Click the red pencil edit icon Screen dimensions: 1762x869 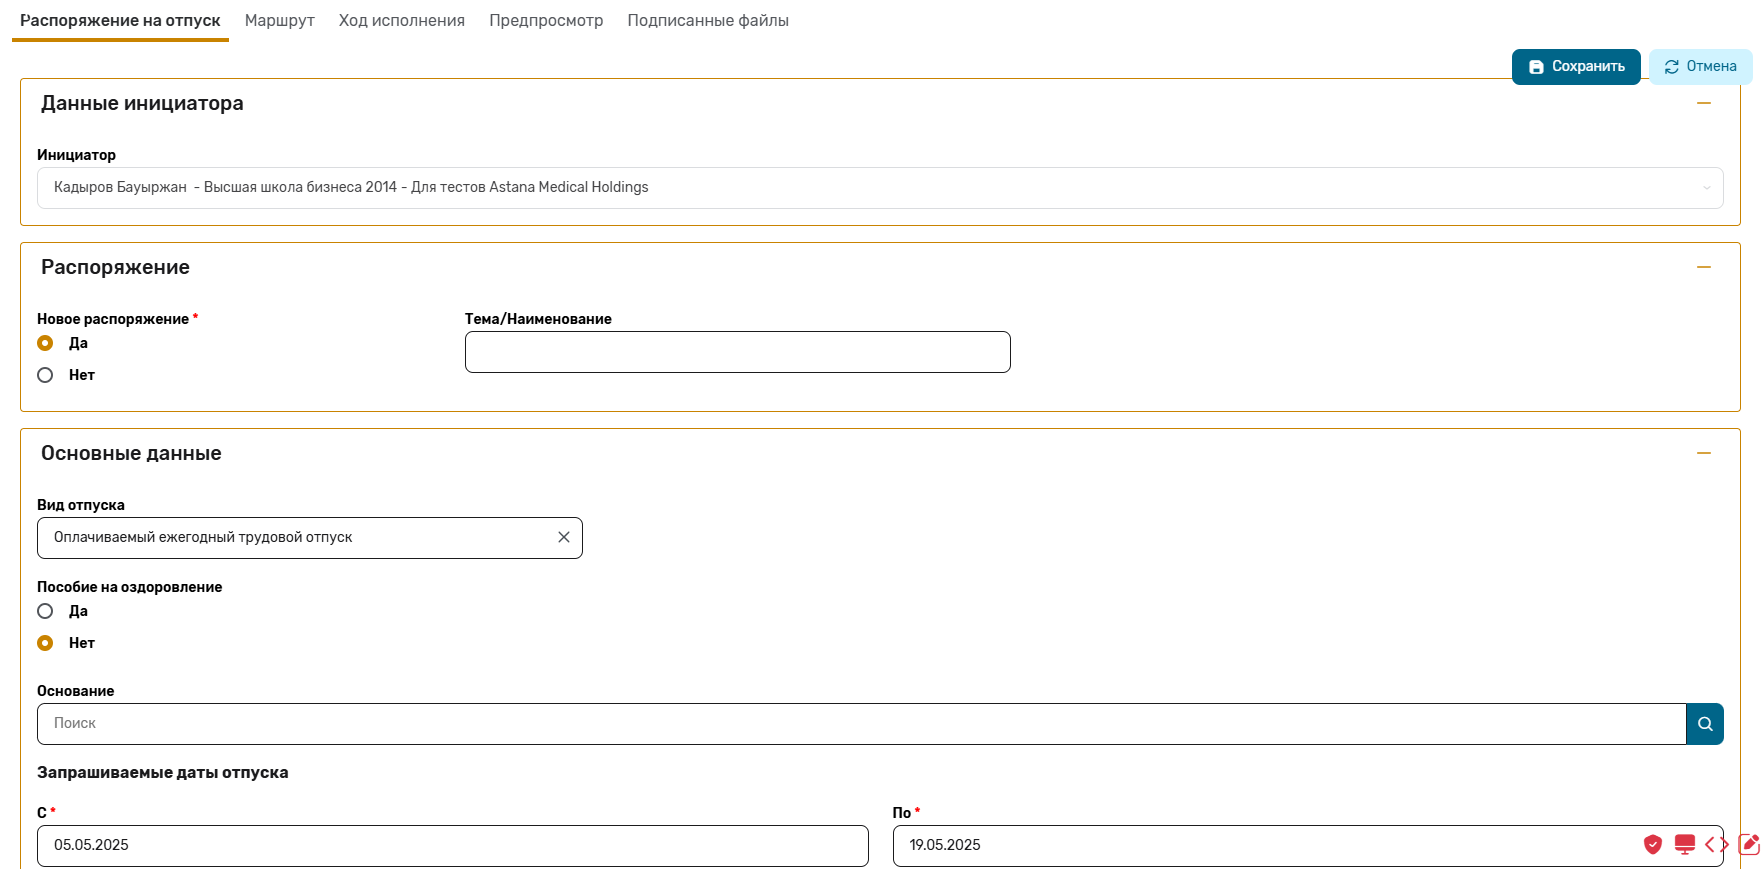point(1749,845)
